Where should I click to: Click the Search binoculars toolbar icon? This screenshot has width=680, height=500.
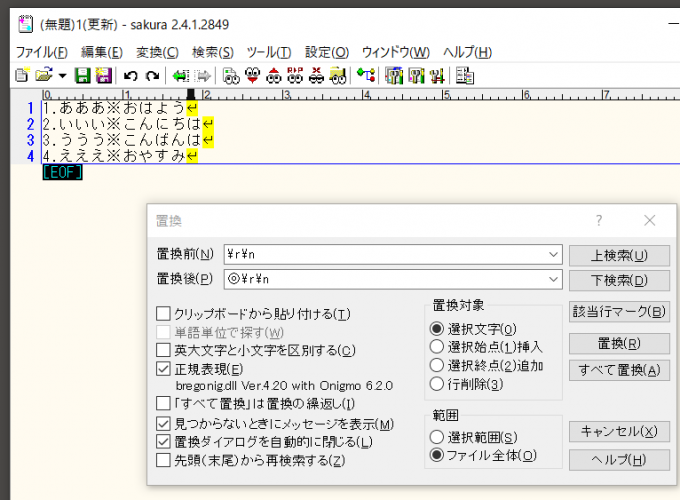231,75
